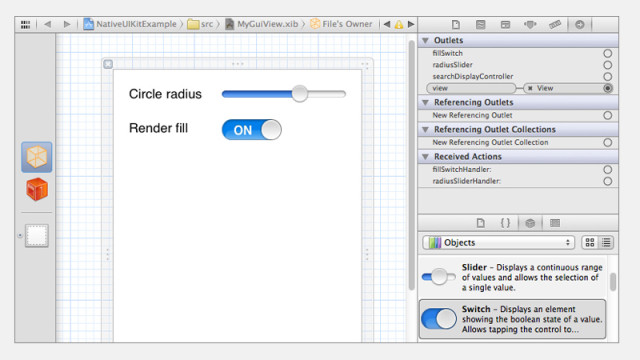Click the canvas vertical scrollbar

pos(411,165)
